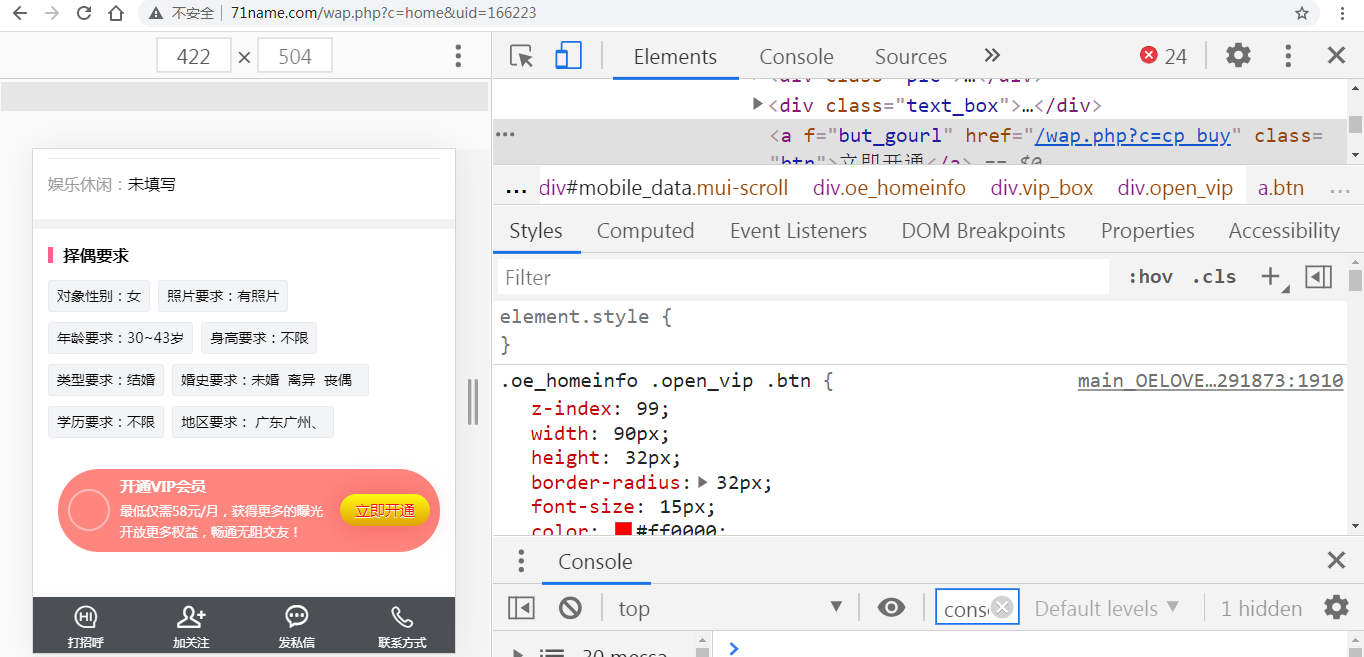
Task: Open console settings gear
Action: pyautogui.click(x=1336, y=608)
